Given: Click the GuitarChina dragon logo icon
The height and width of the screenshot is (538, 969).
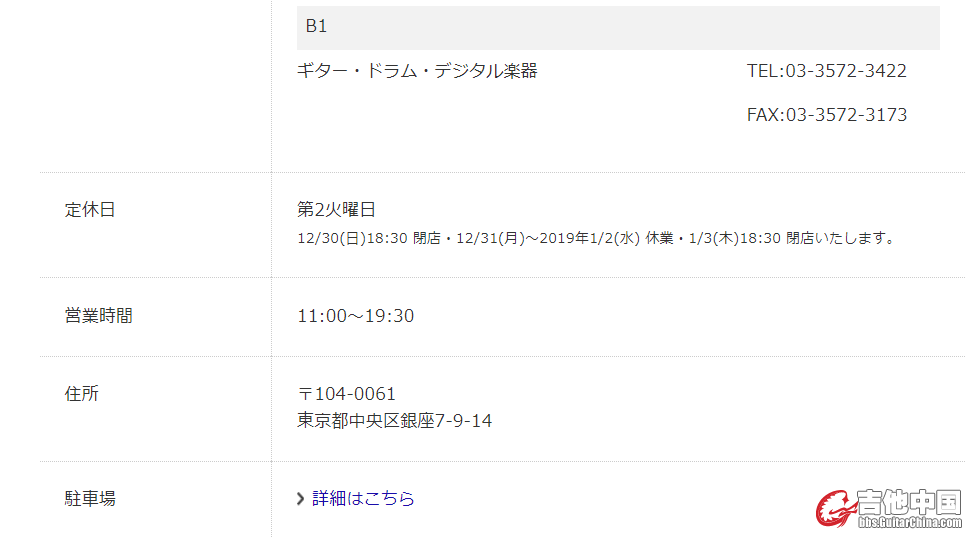Looking at the screenshot, I should click(836, 508).
